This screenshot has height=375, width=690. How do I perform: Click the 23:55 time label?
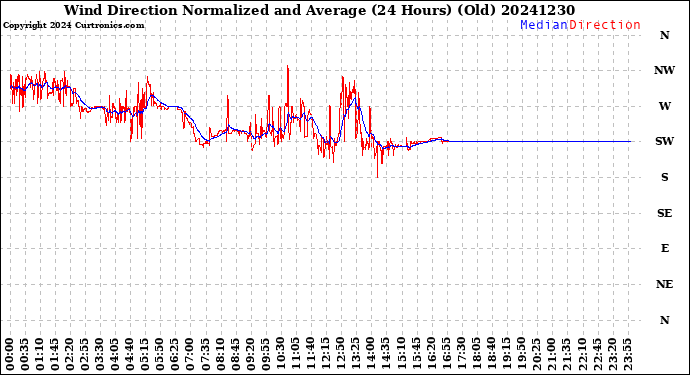click(627, 354)
